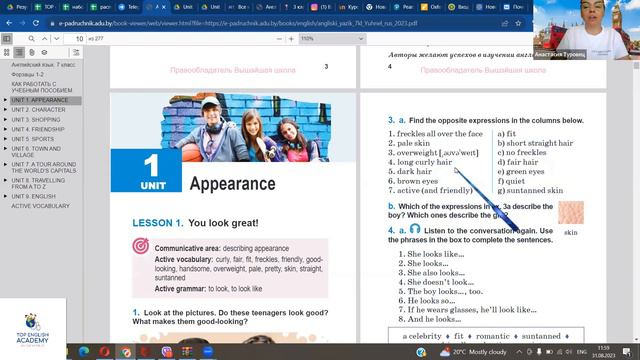Open ACTIVE VOCABULARY in the outline

[40, 206]
